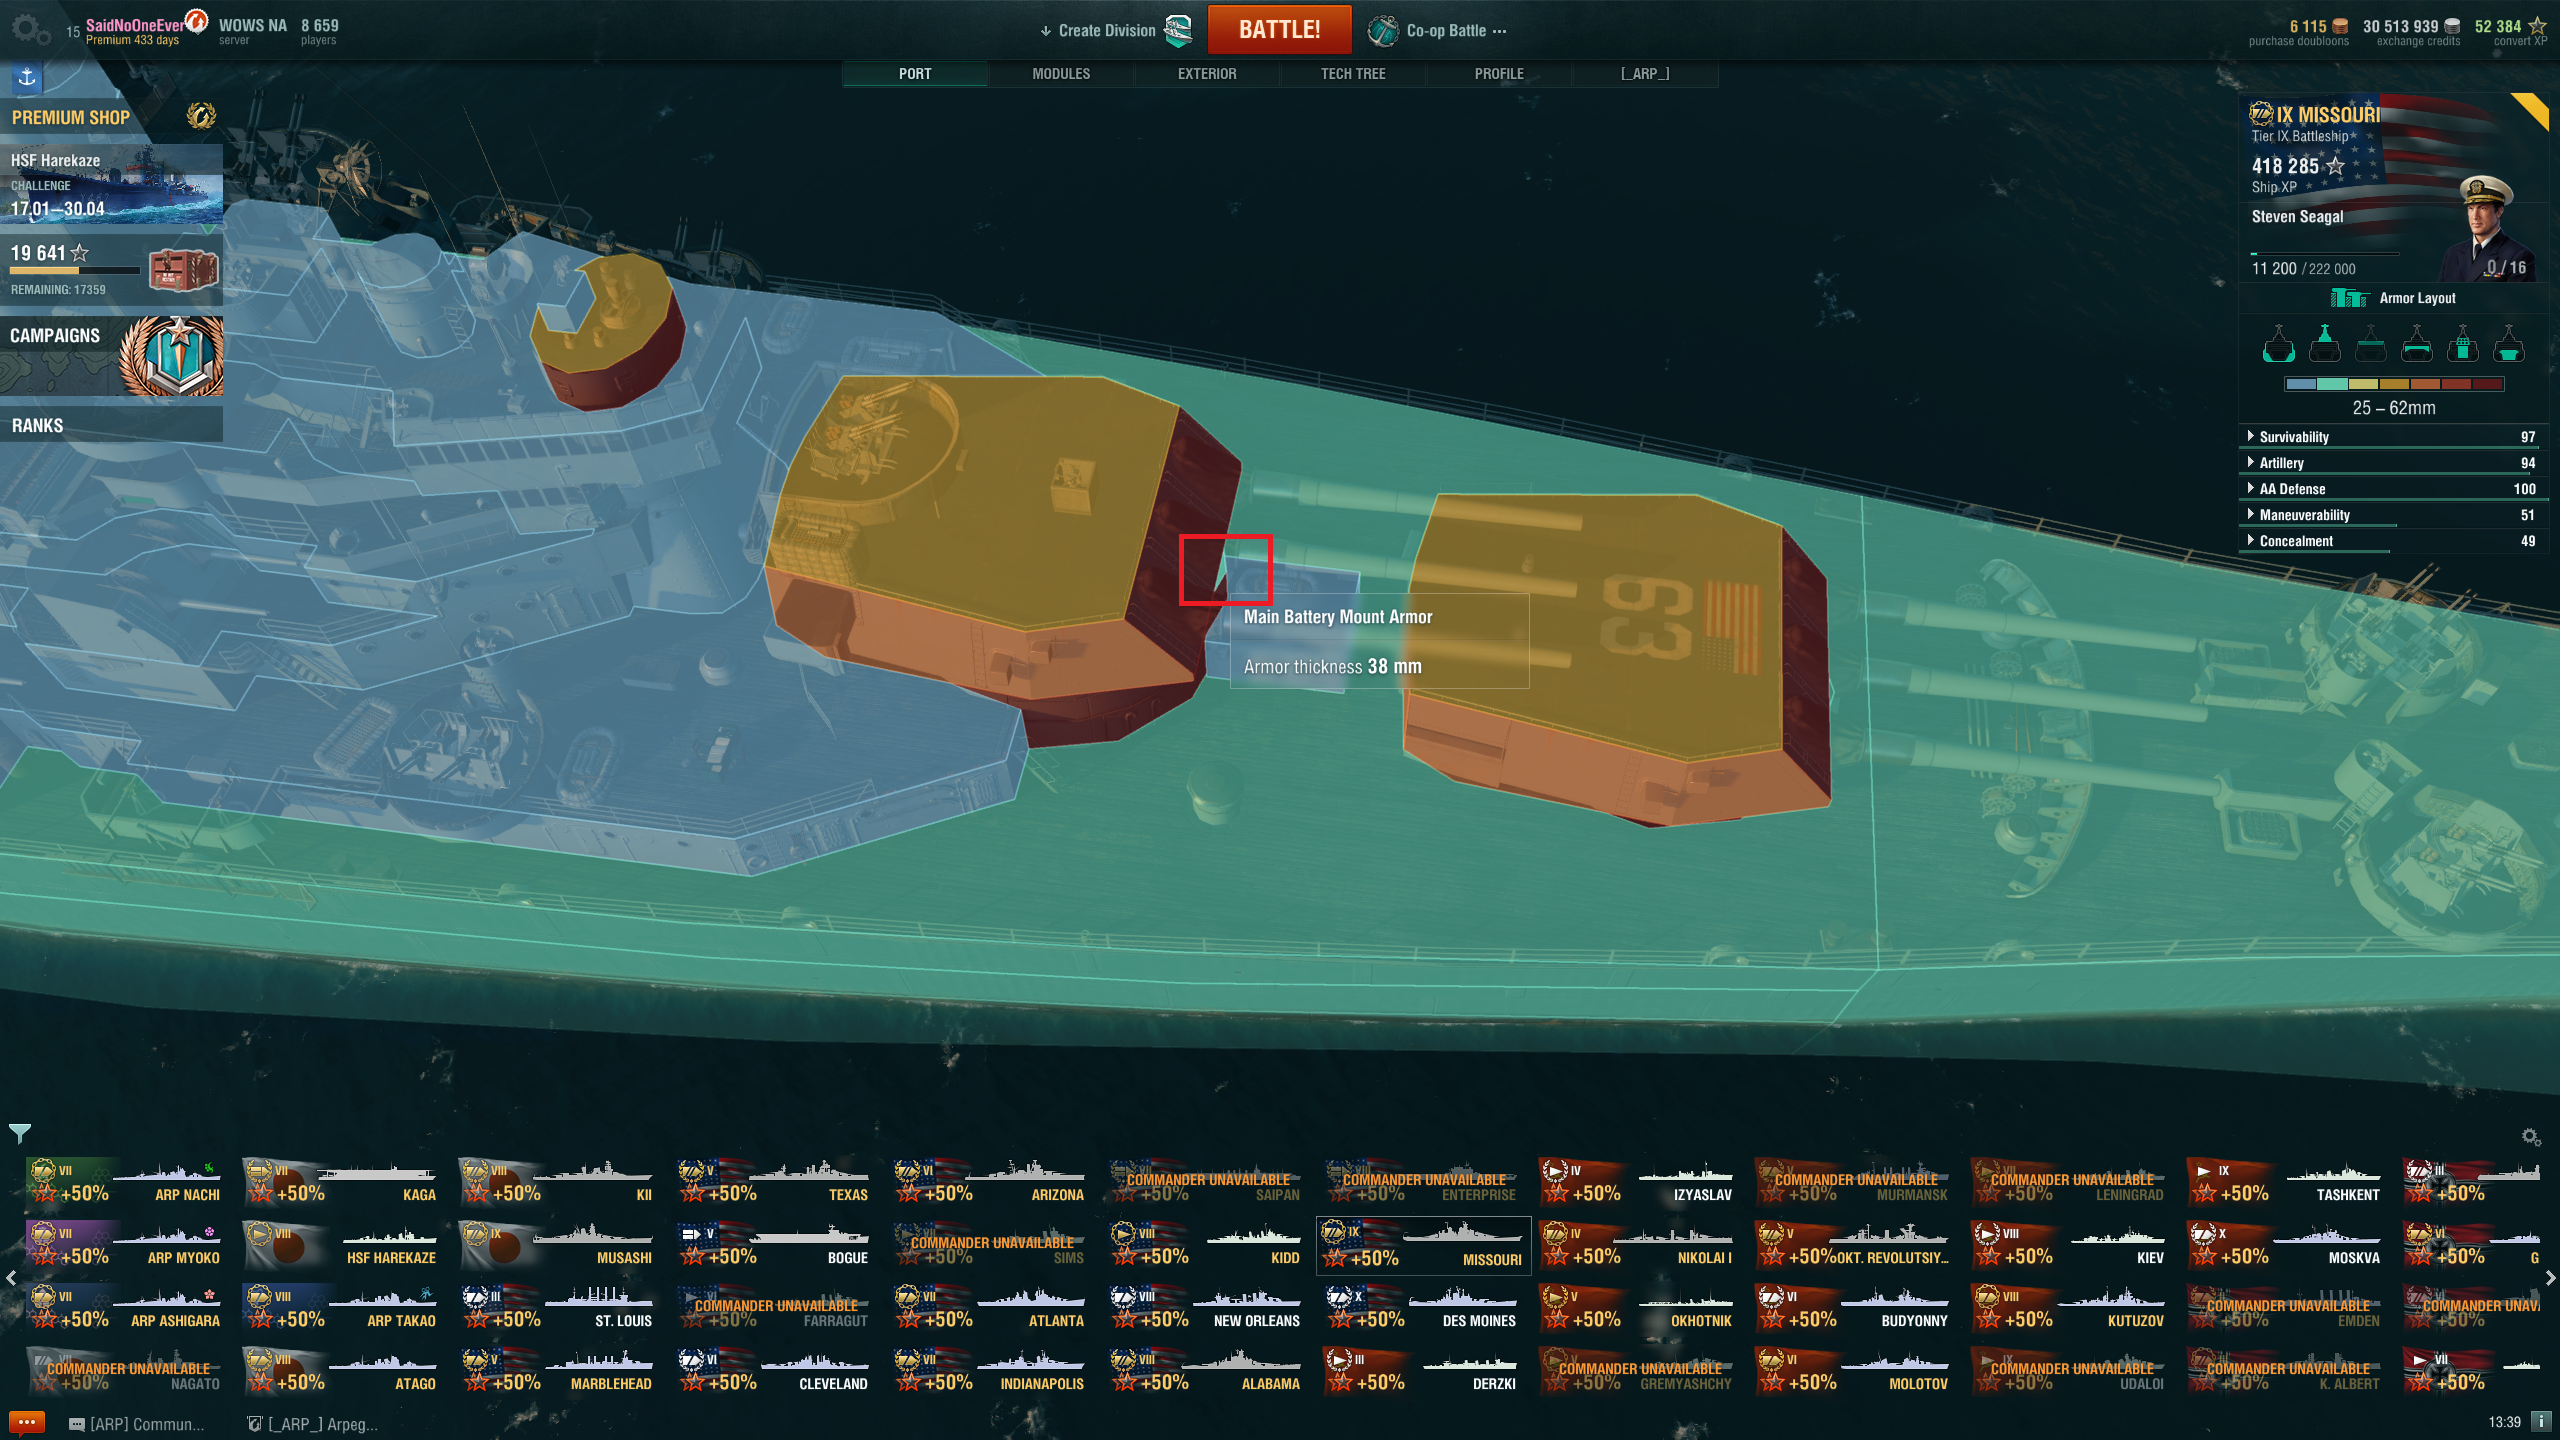This screenshot has width=2560, height=1440.
Task: Toggle the outer hull plating armor view
Action: (2279, 345)
